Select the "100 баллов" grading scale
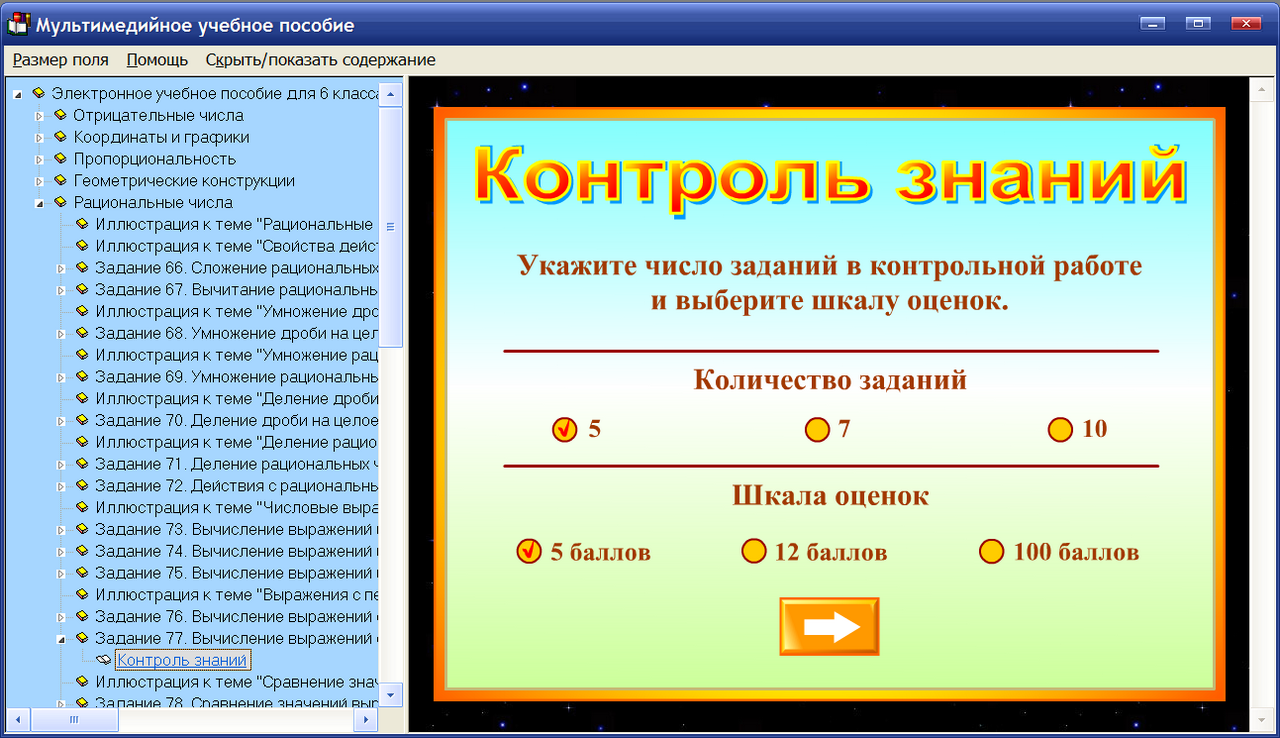 [991, 550]
